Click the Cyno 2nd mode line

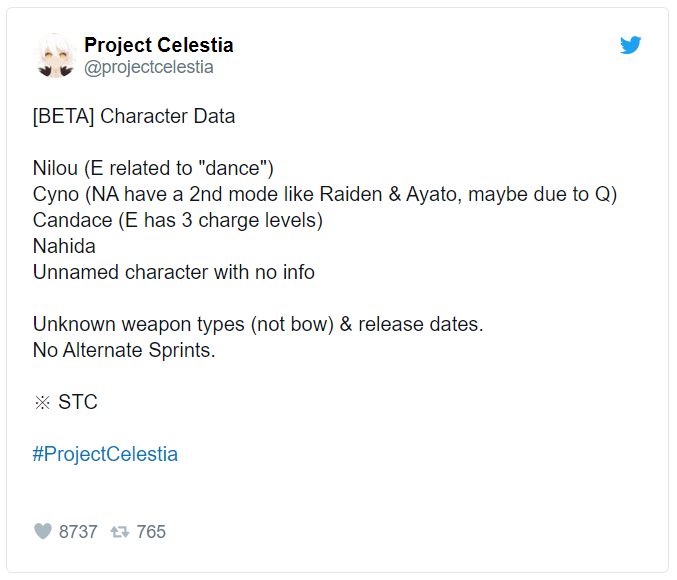325,194
